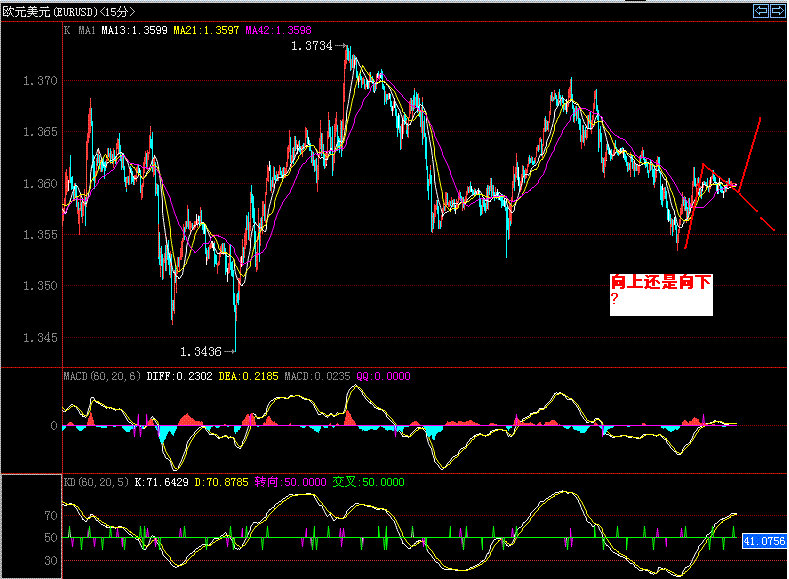This screenshot has height=579, width=789.
Task: Click the left arrow navigation icon
Action: 761,11
